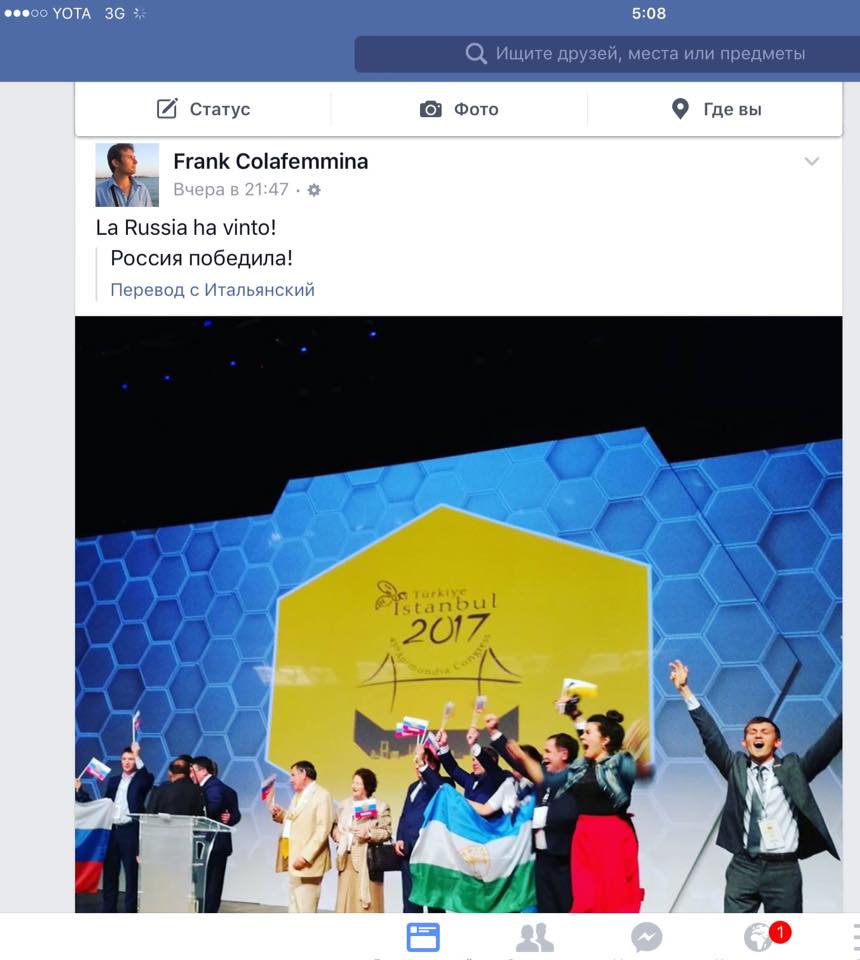Expand the post options chevron
This screenshot has width=860, height=960.
pos(812,162)
